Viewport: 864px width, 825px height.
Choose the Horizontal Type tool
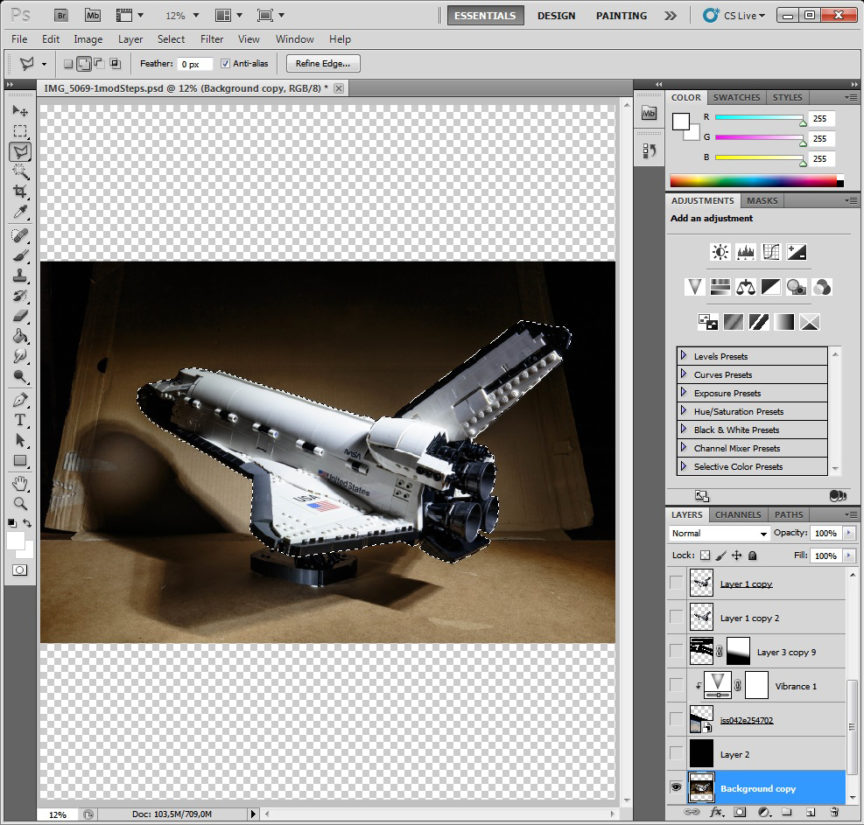pyautogui.click(x=20, y=420)
